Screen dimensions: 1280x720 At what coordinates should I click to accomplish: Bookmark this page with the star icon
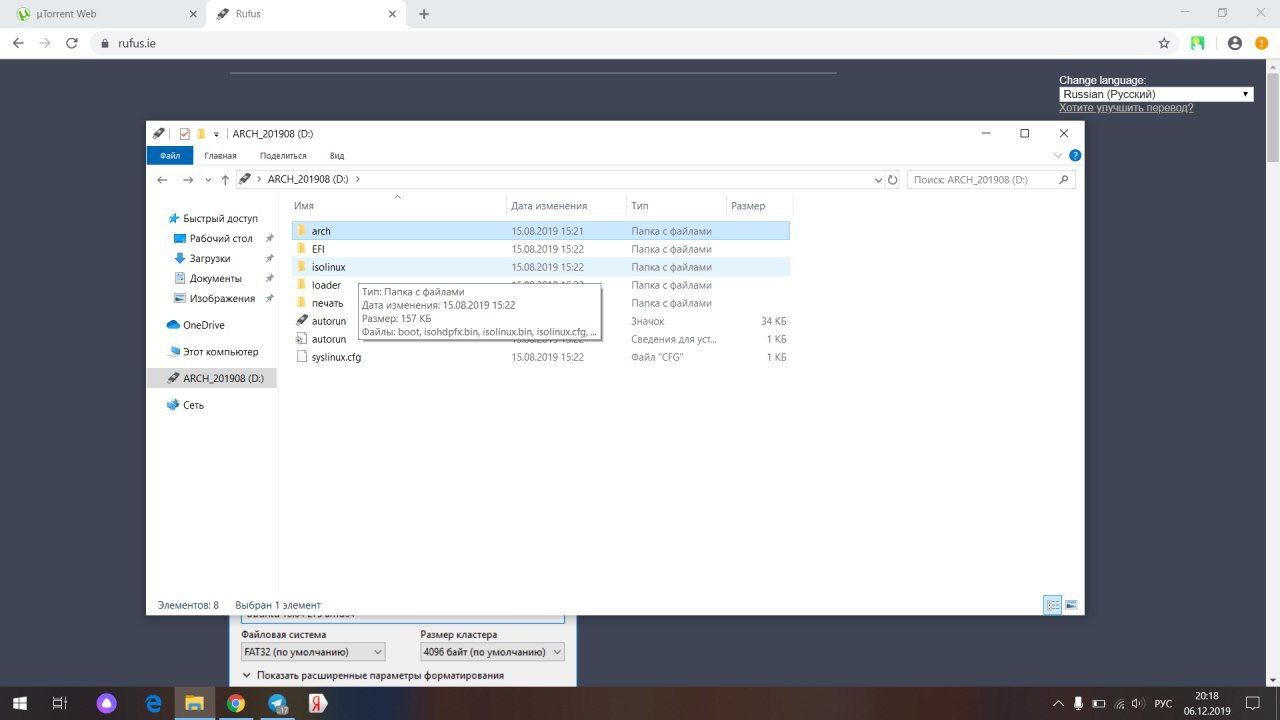coord(1164,43)
